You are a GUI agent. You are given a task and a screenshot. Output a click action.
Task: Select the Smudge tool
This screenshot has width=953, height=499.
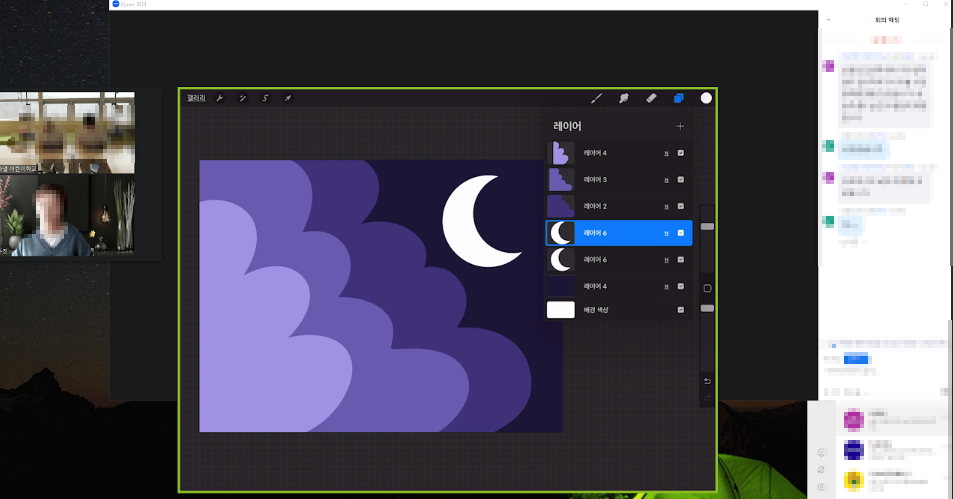624,98
